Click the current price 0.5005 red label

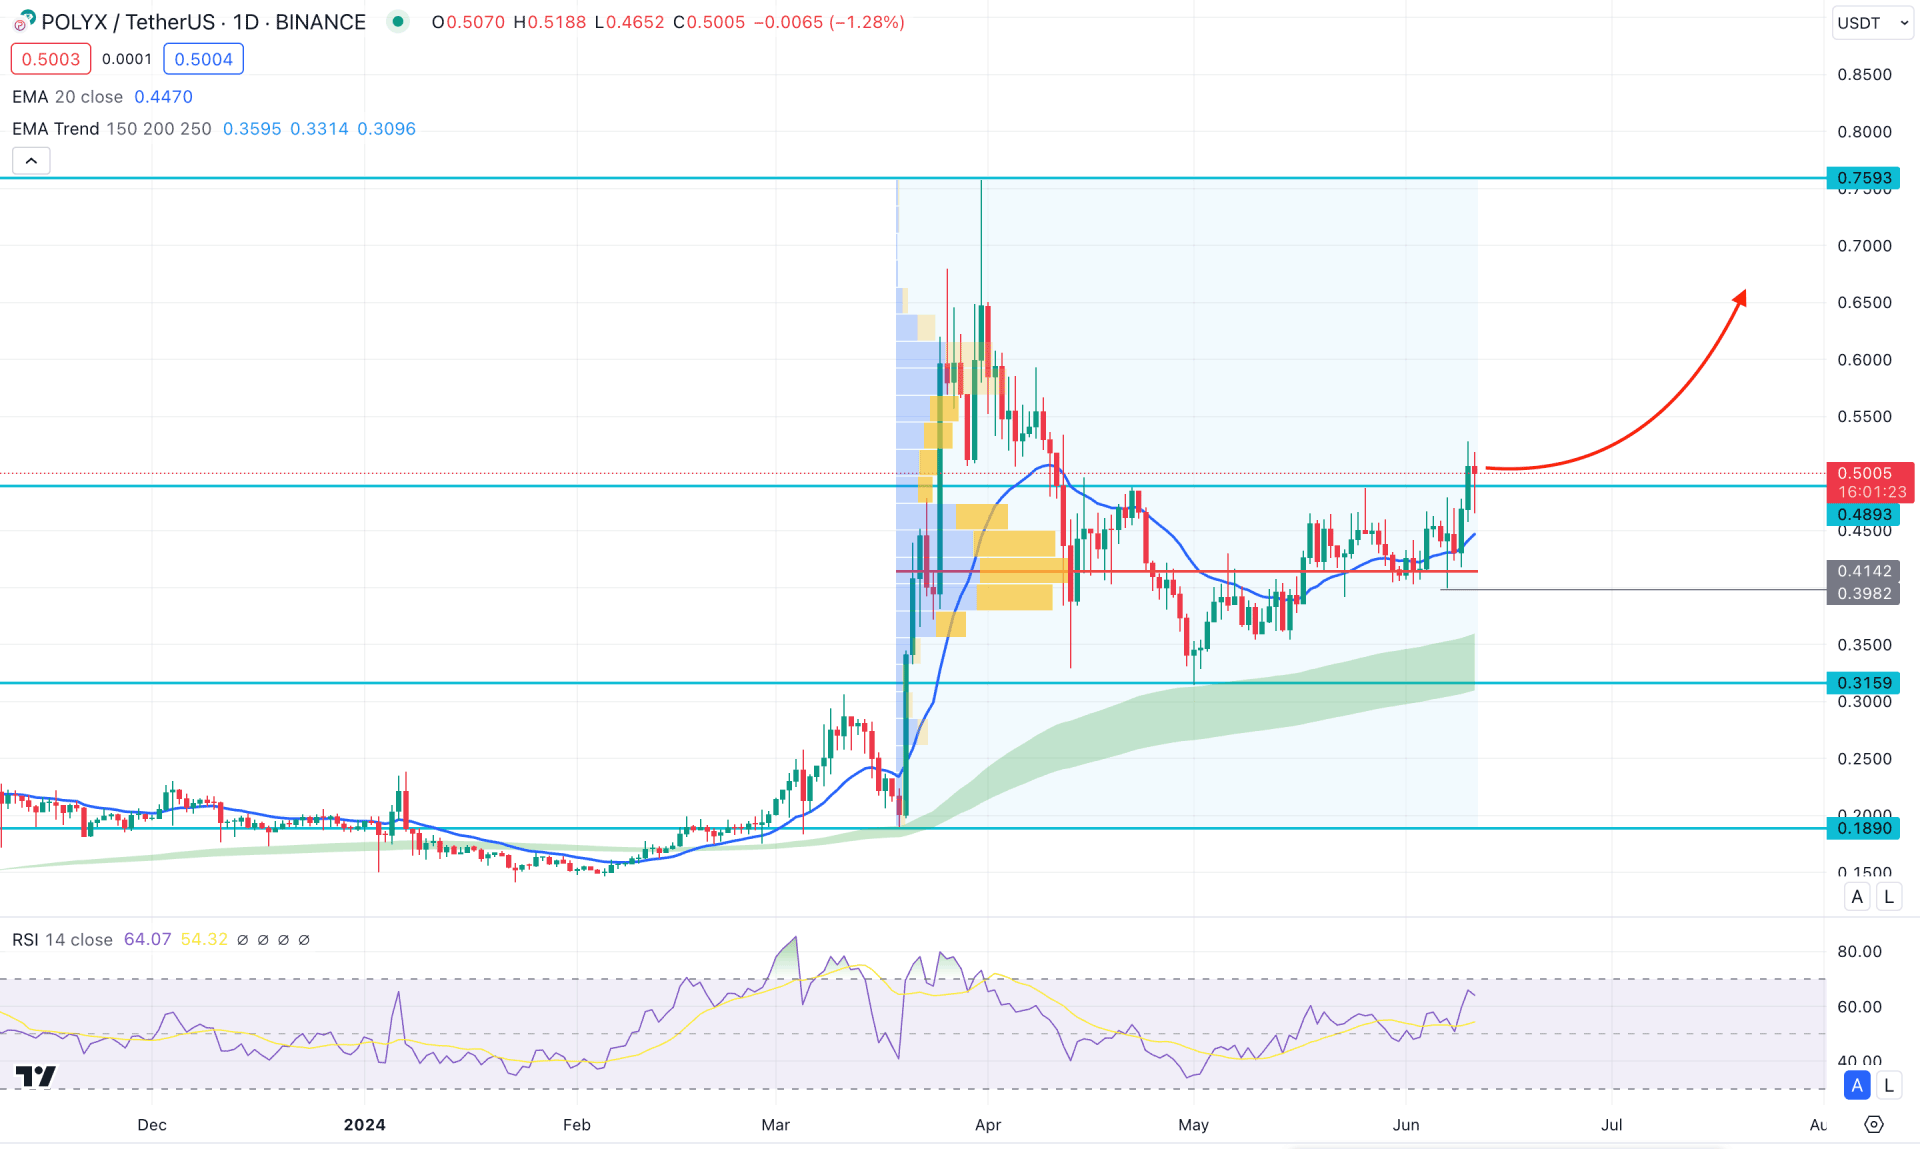click(x=1868, y=482)
